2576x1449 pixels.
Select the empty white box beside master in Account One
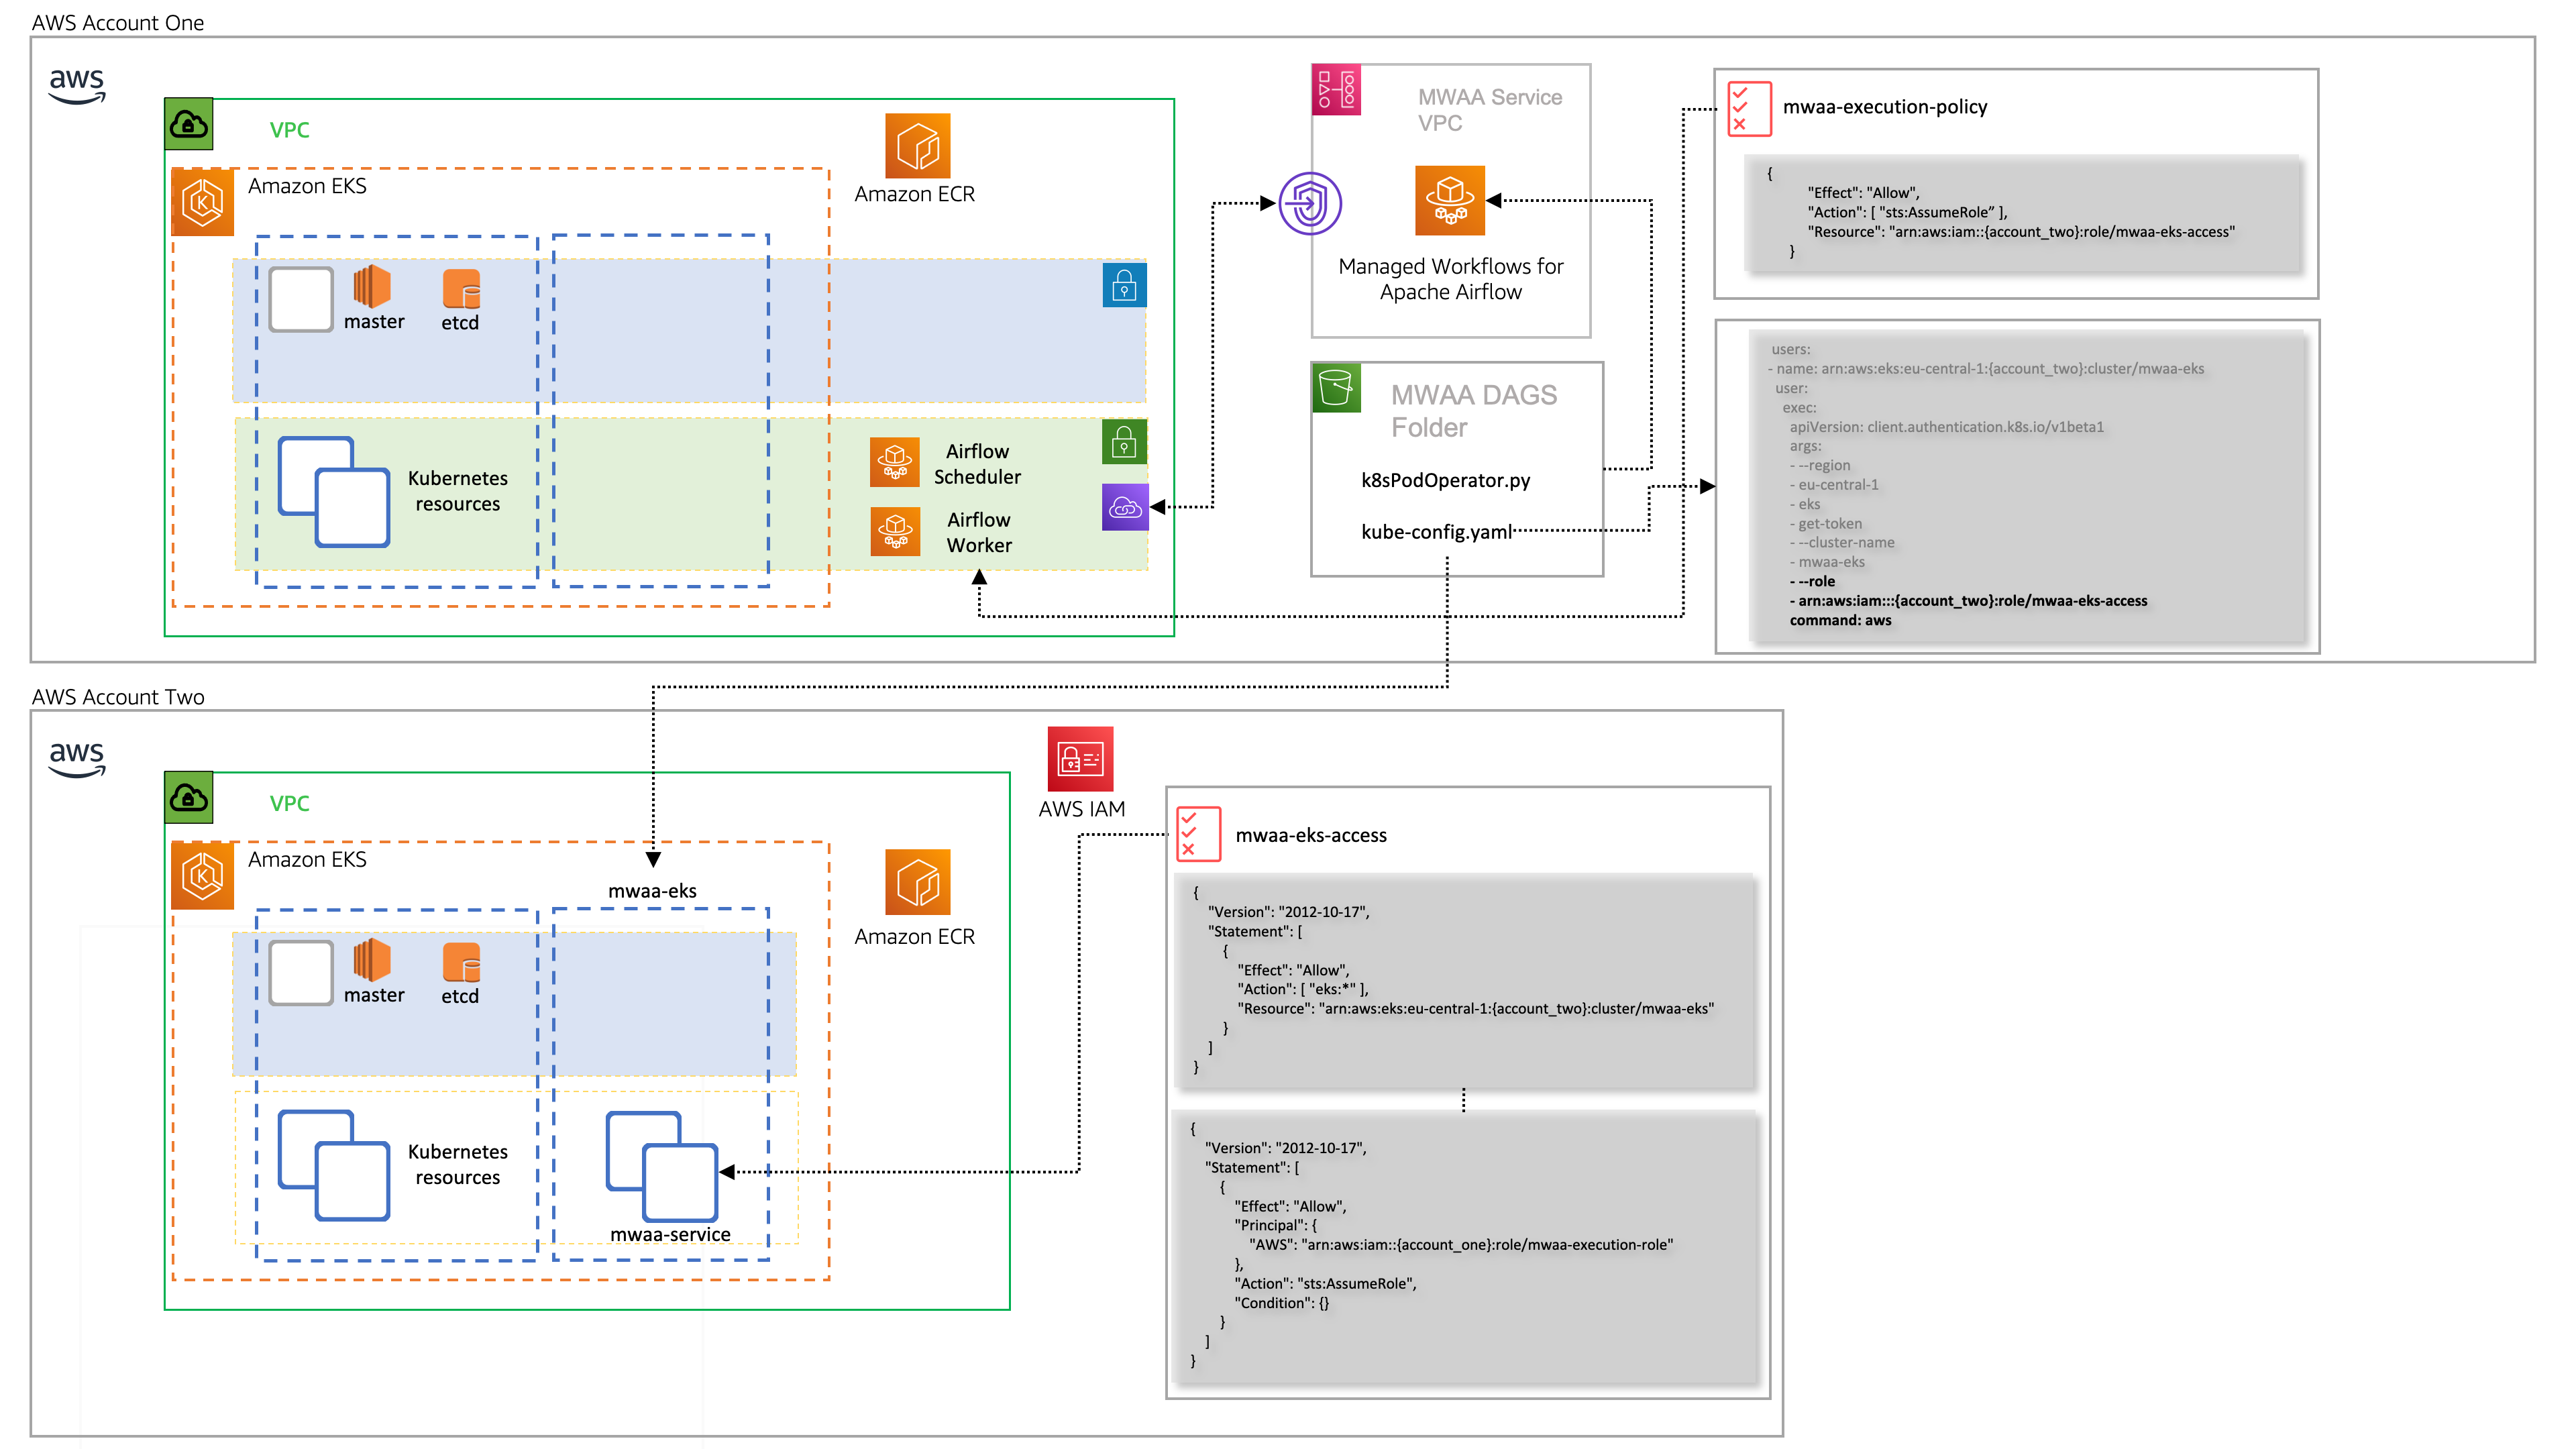[301, 299]
